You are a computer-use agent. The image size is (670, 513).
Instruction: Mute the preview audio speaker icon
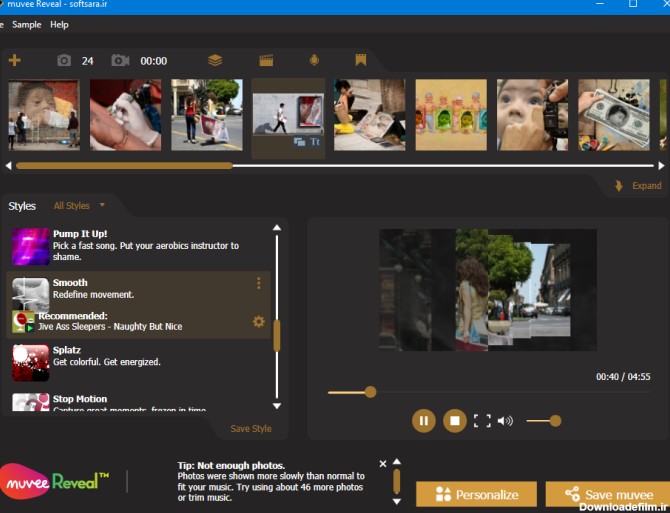(x=505, y=421)
